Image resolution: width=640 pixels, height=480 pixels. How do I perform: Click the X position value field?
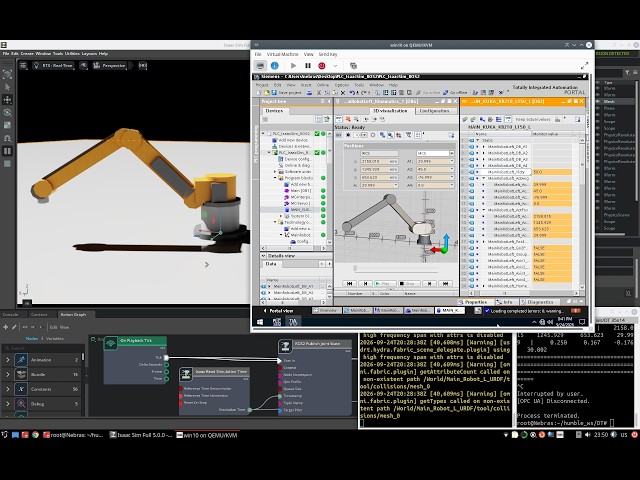coord(379,161)
